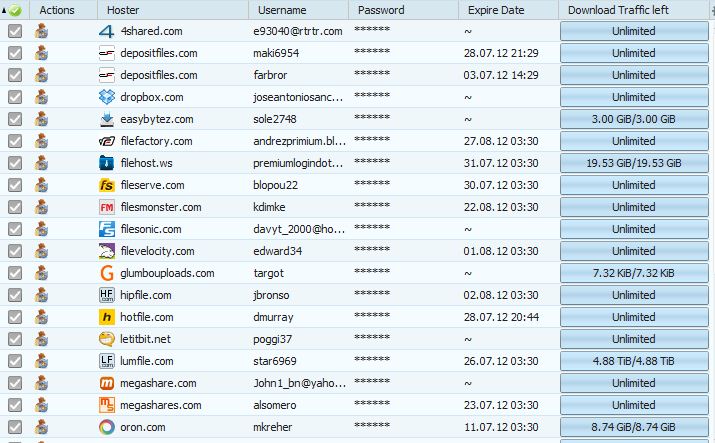
Task: Click the Actions icon for farbror account
Action: (41, 75)
